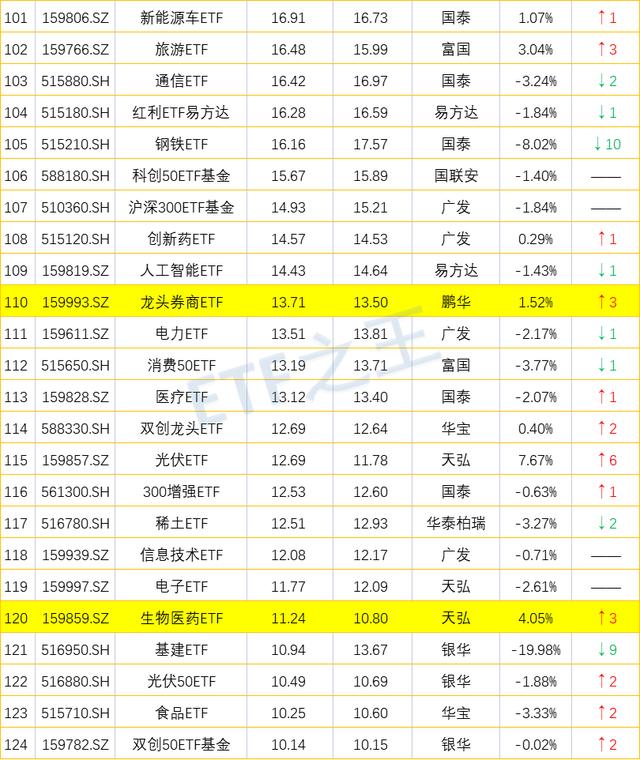640x760 pixels.
Task: Click highlighted 龙头券商ETF name cell
Action: coord(181,302)
